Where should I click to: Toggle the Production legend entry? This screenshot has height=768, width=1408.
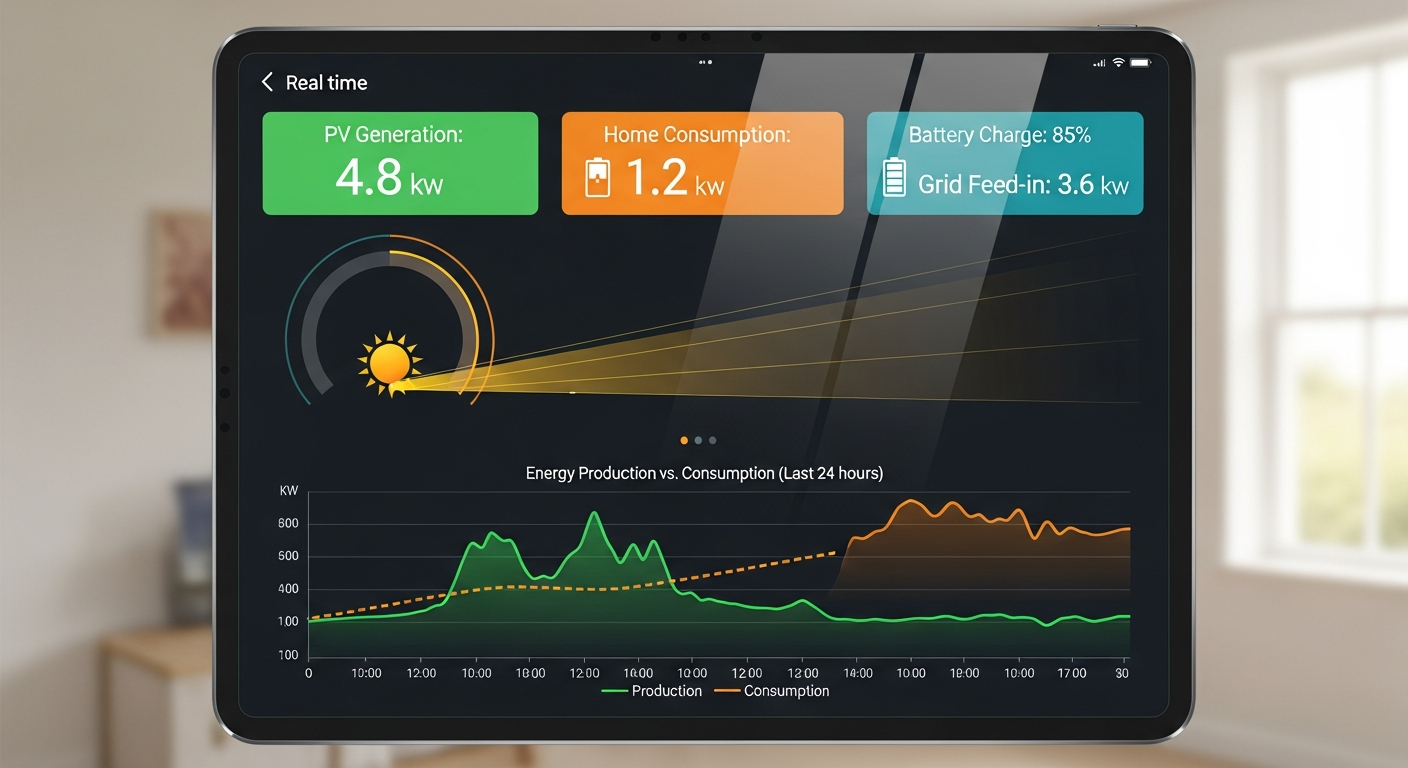pos(652,691)
